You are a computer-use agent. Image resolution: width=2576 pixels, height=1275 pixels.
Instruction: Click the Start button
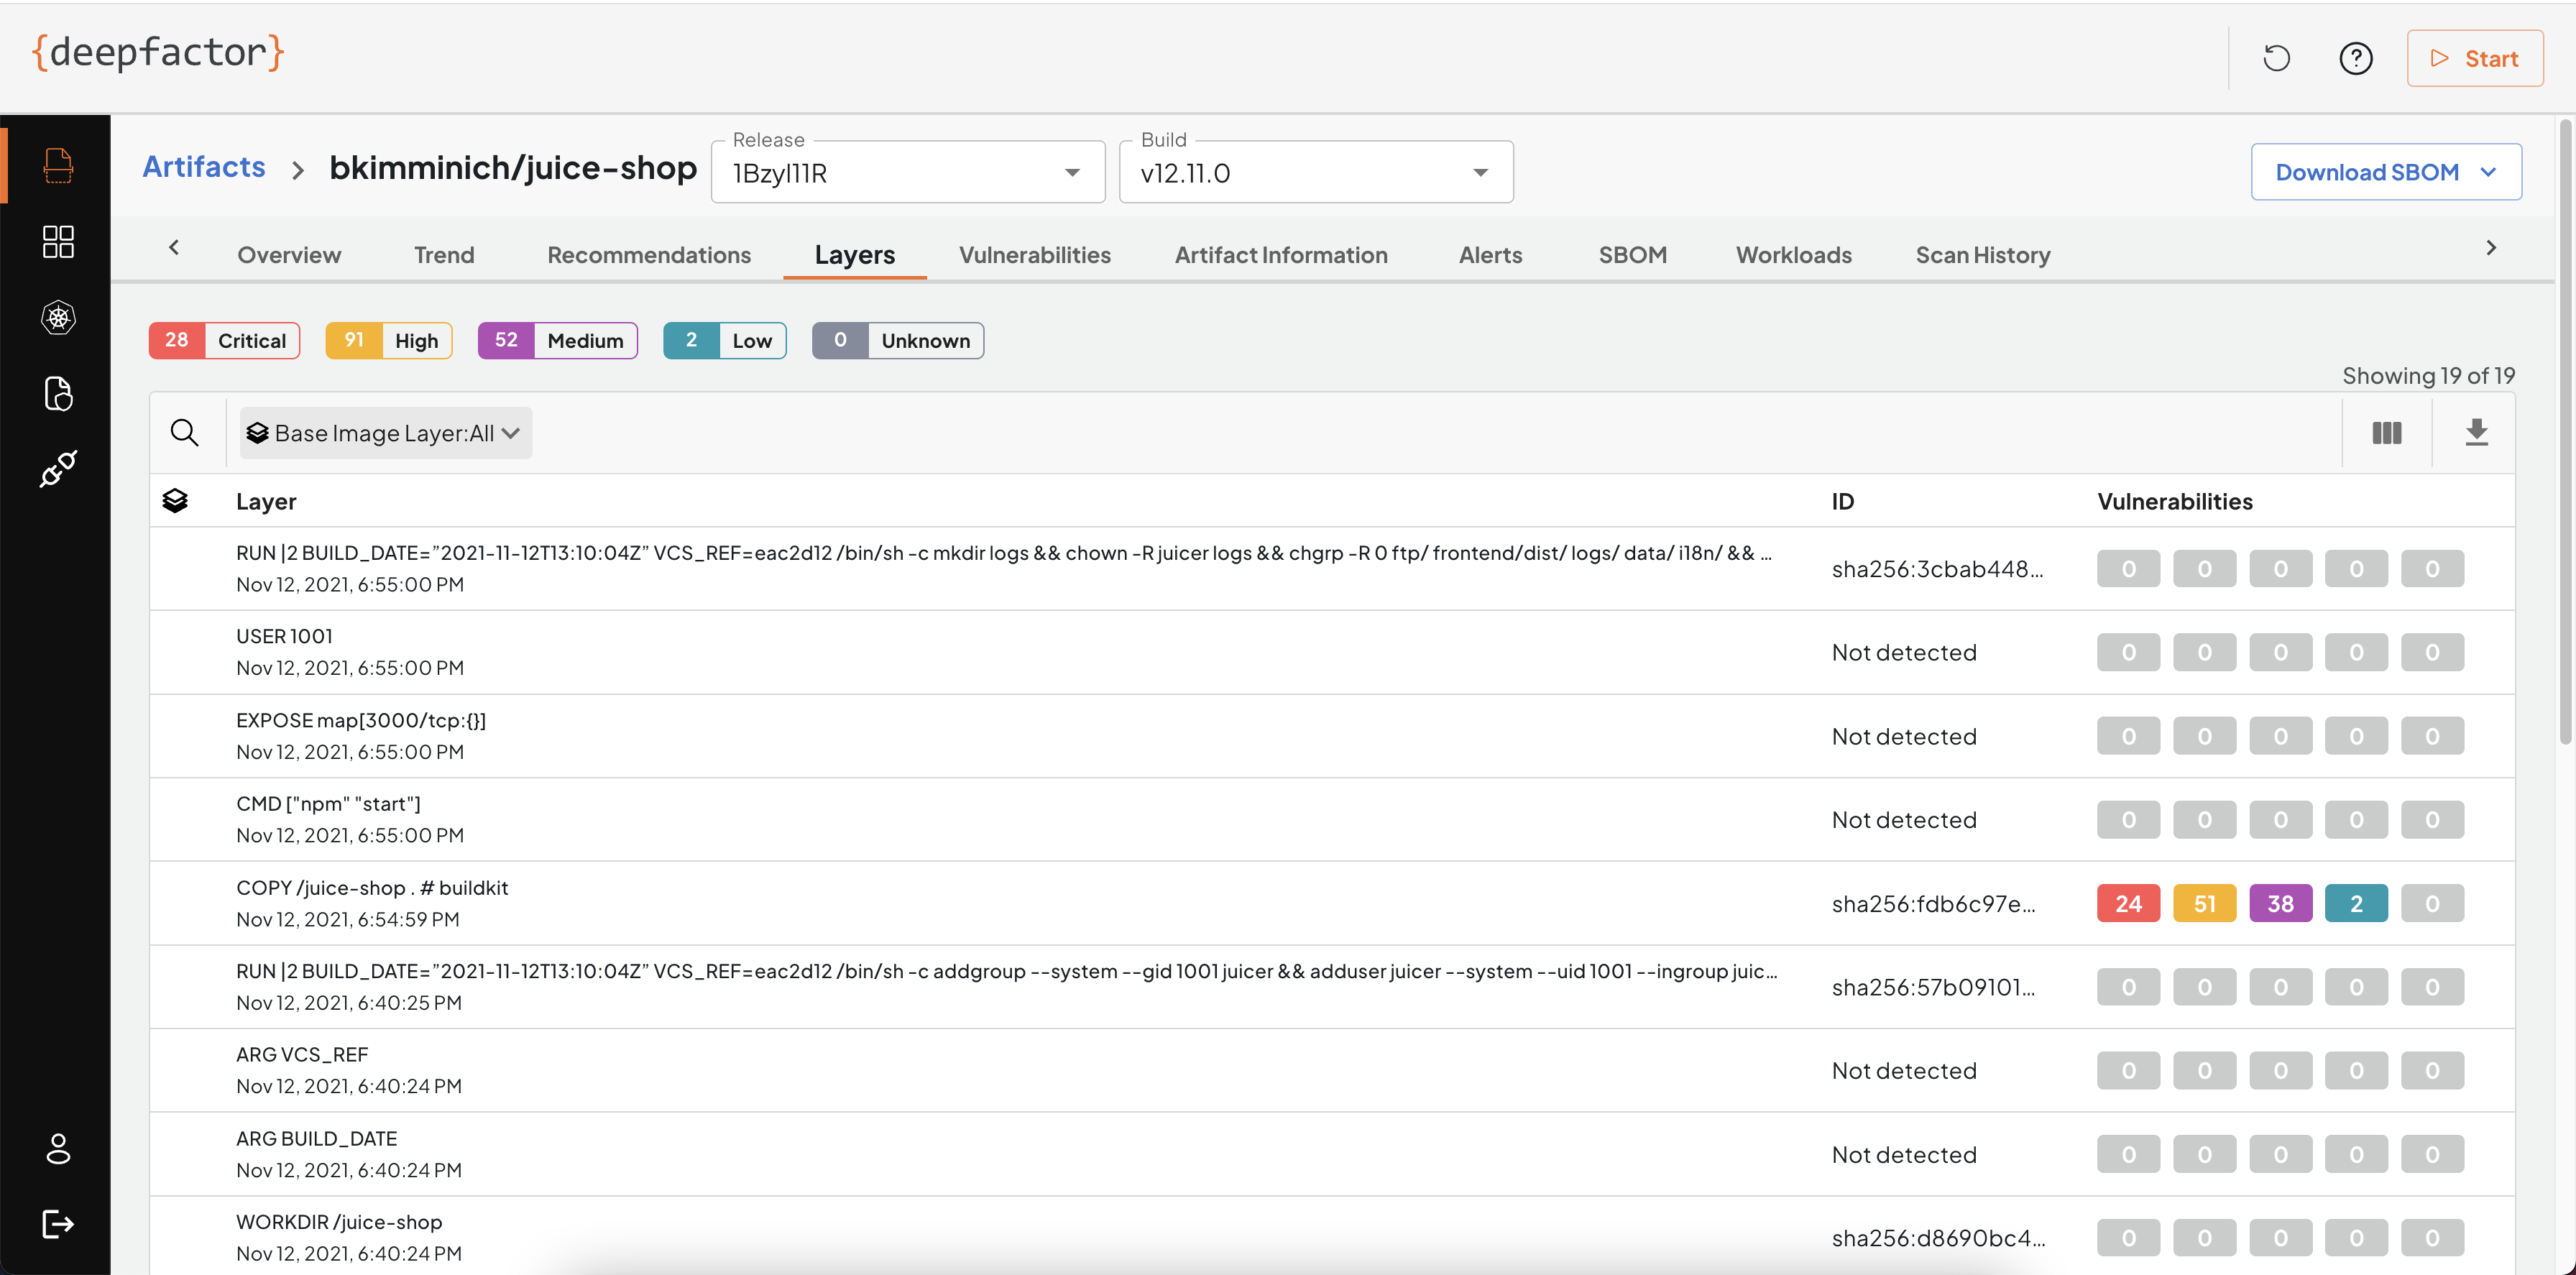click(2474, 58)
